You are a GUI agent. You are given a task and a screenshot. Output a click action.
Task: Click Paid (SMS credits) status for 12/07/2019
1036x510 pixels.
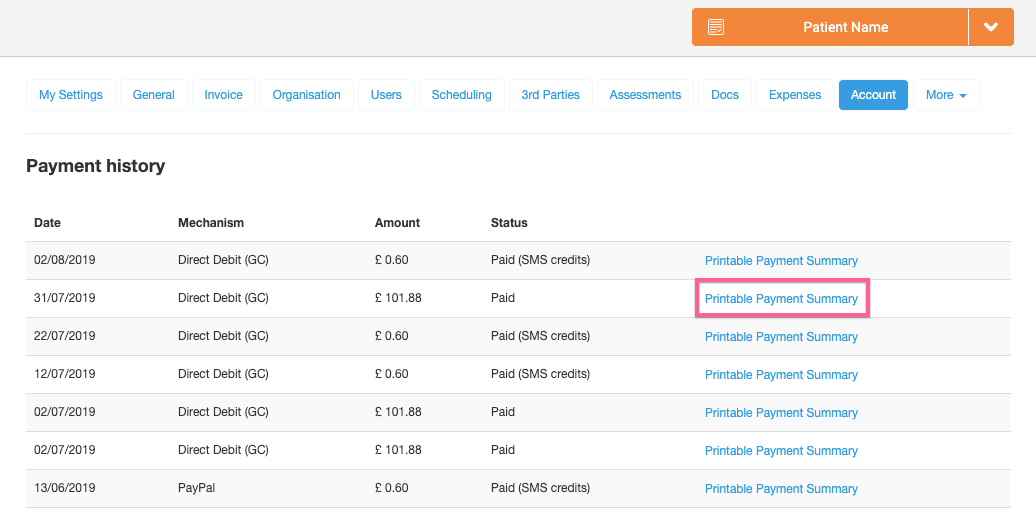click(540, 374)
